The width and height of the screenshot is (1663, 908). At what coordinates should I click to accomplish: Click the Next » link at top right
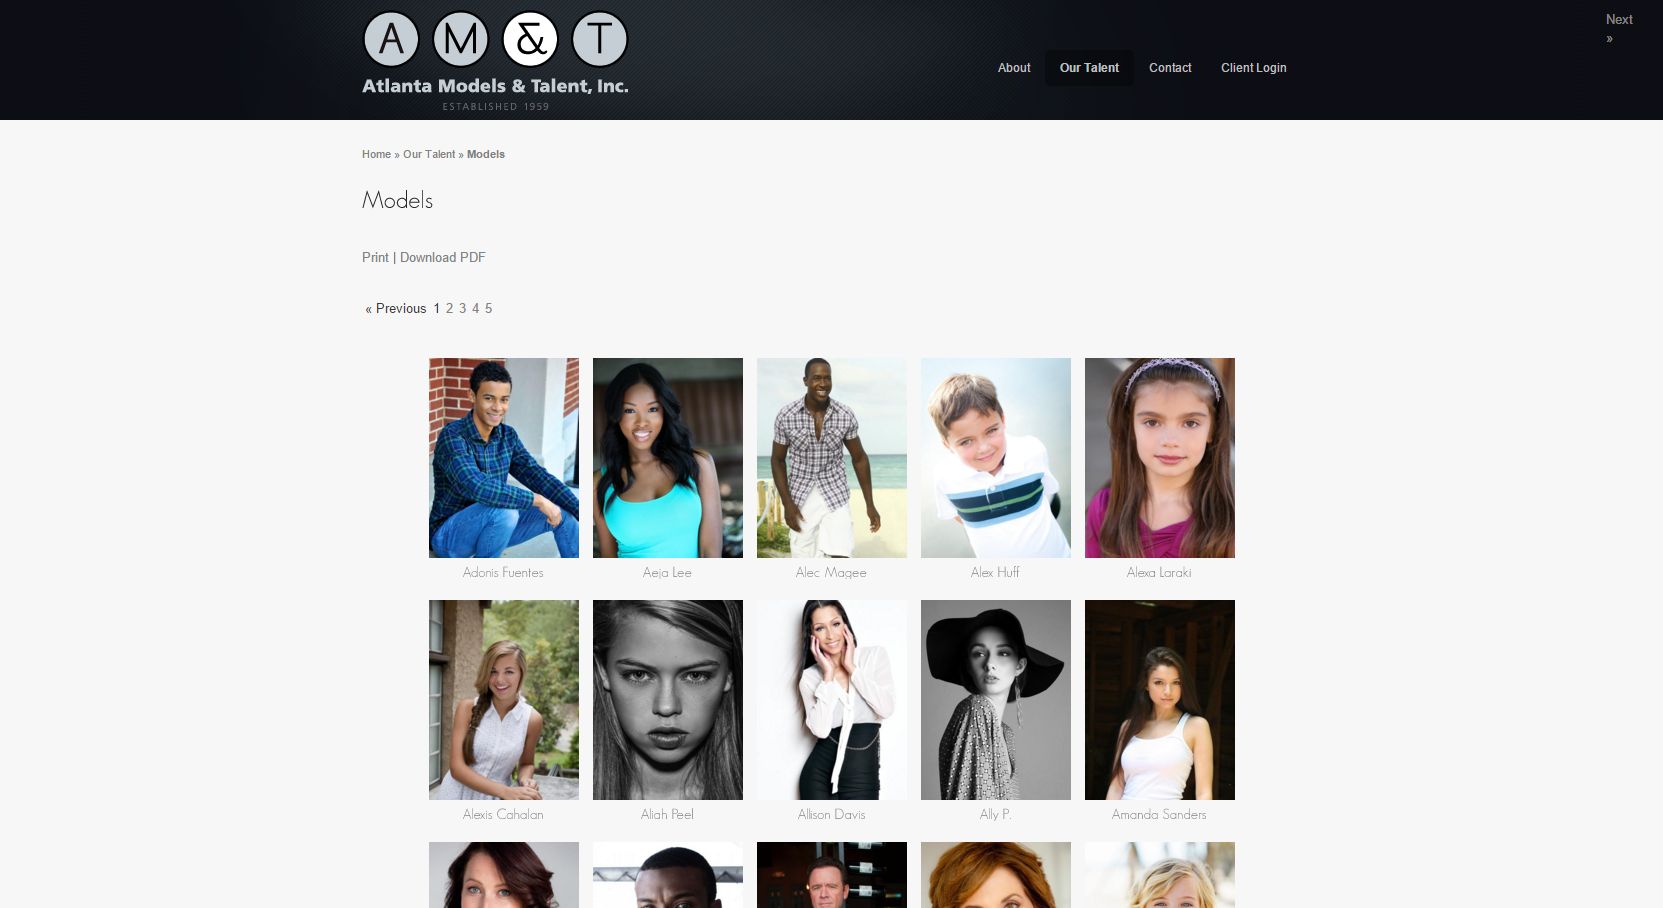[1618, 28]
